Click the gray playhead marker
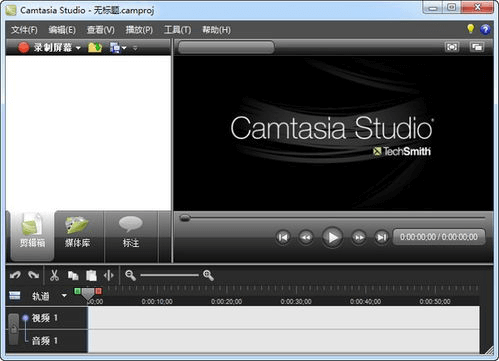The image size is (499, 361). (88, 294)
